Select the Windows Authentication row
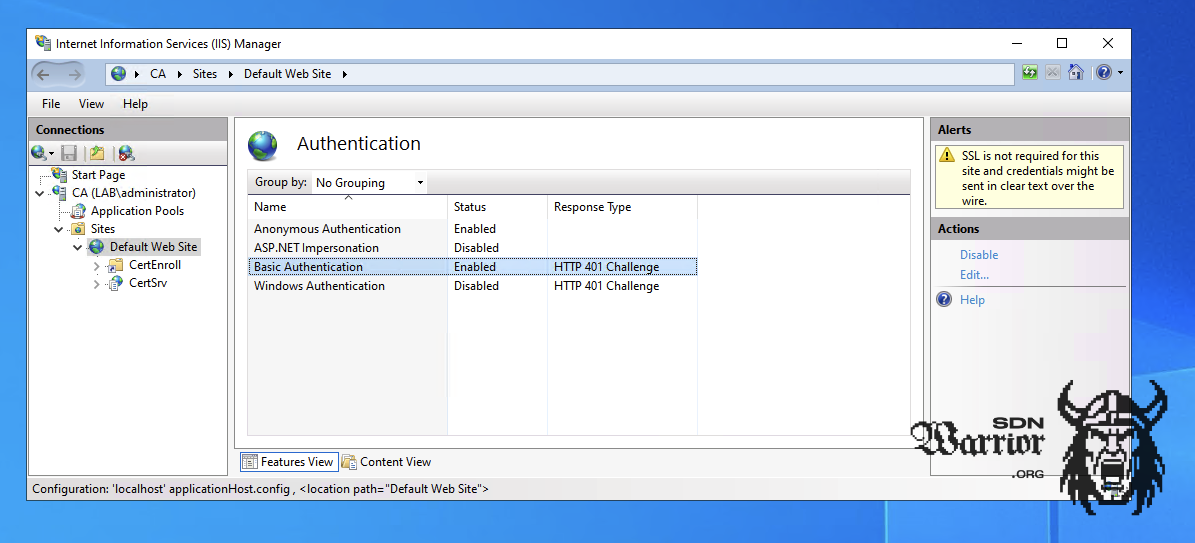This screenshot has width=1195, height=543. pyautogui.click(x=473, y=286)
